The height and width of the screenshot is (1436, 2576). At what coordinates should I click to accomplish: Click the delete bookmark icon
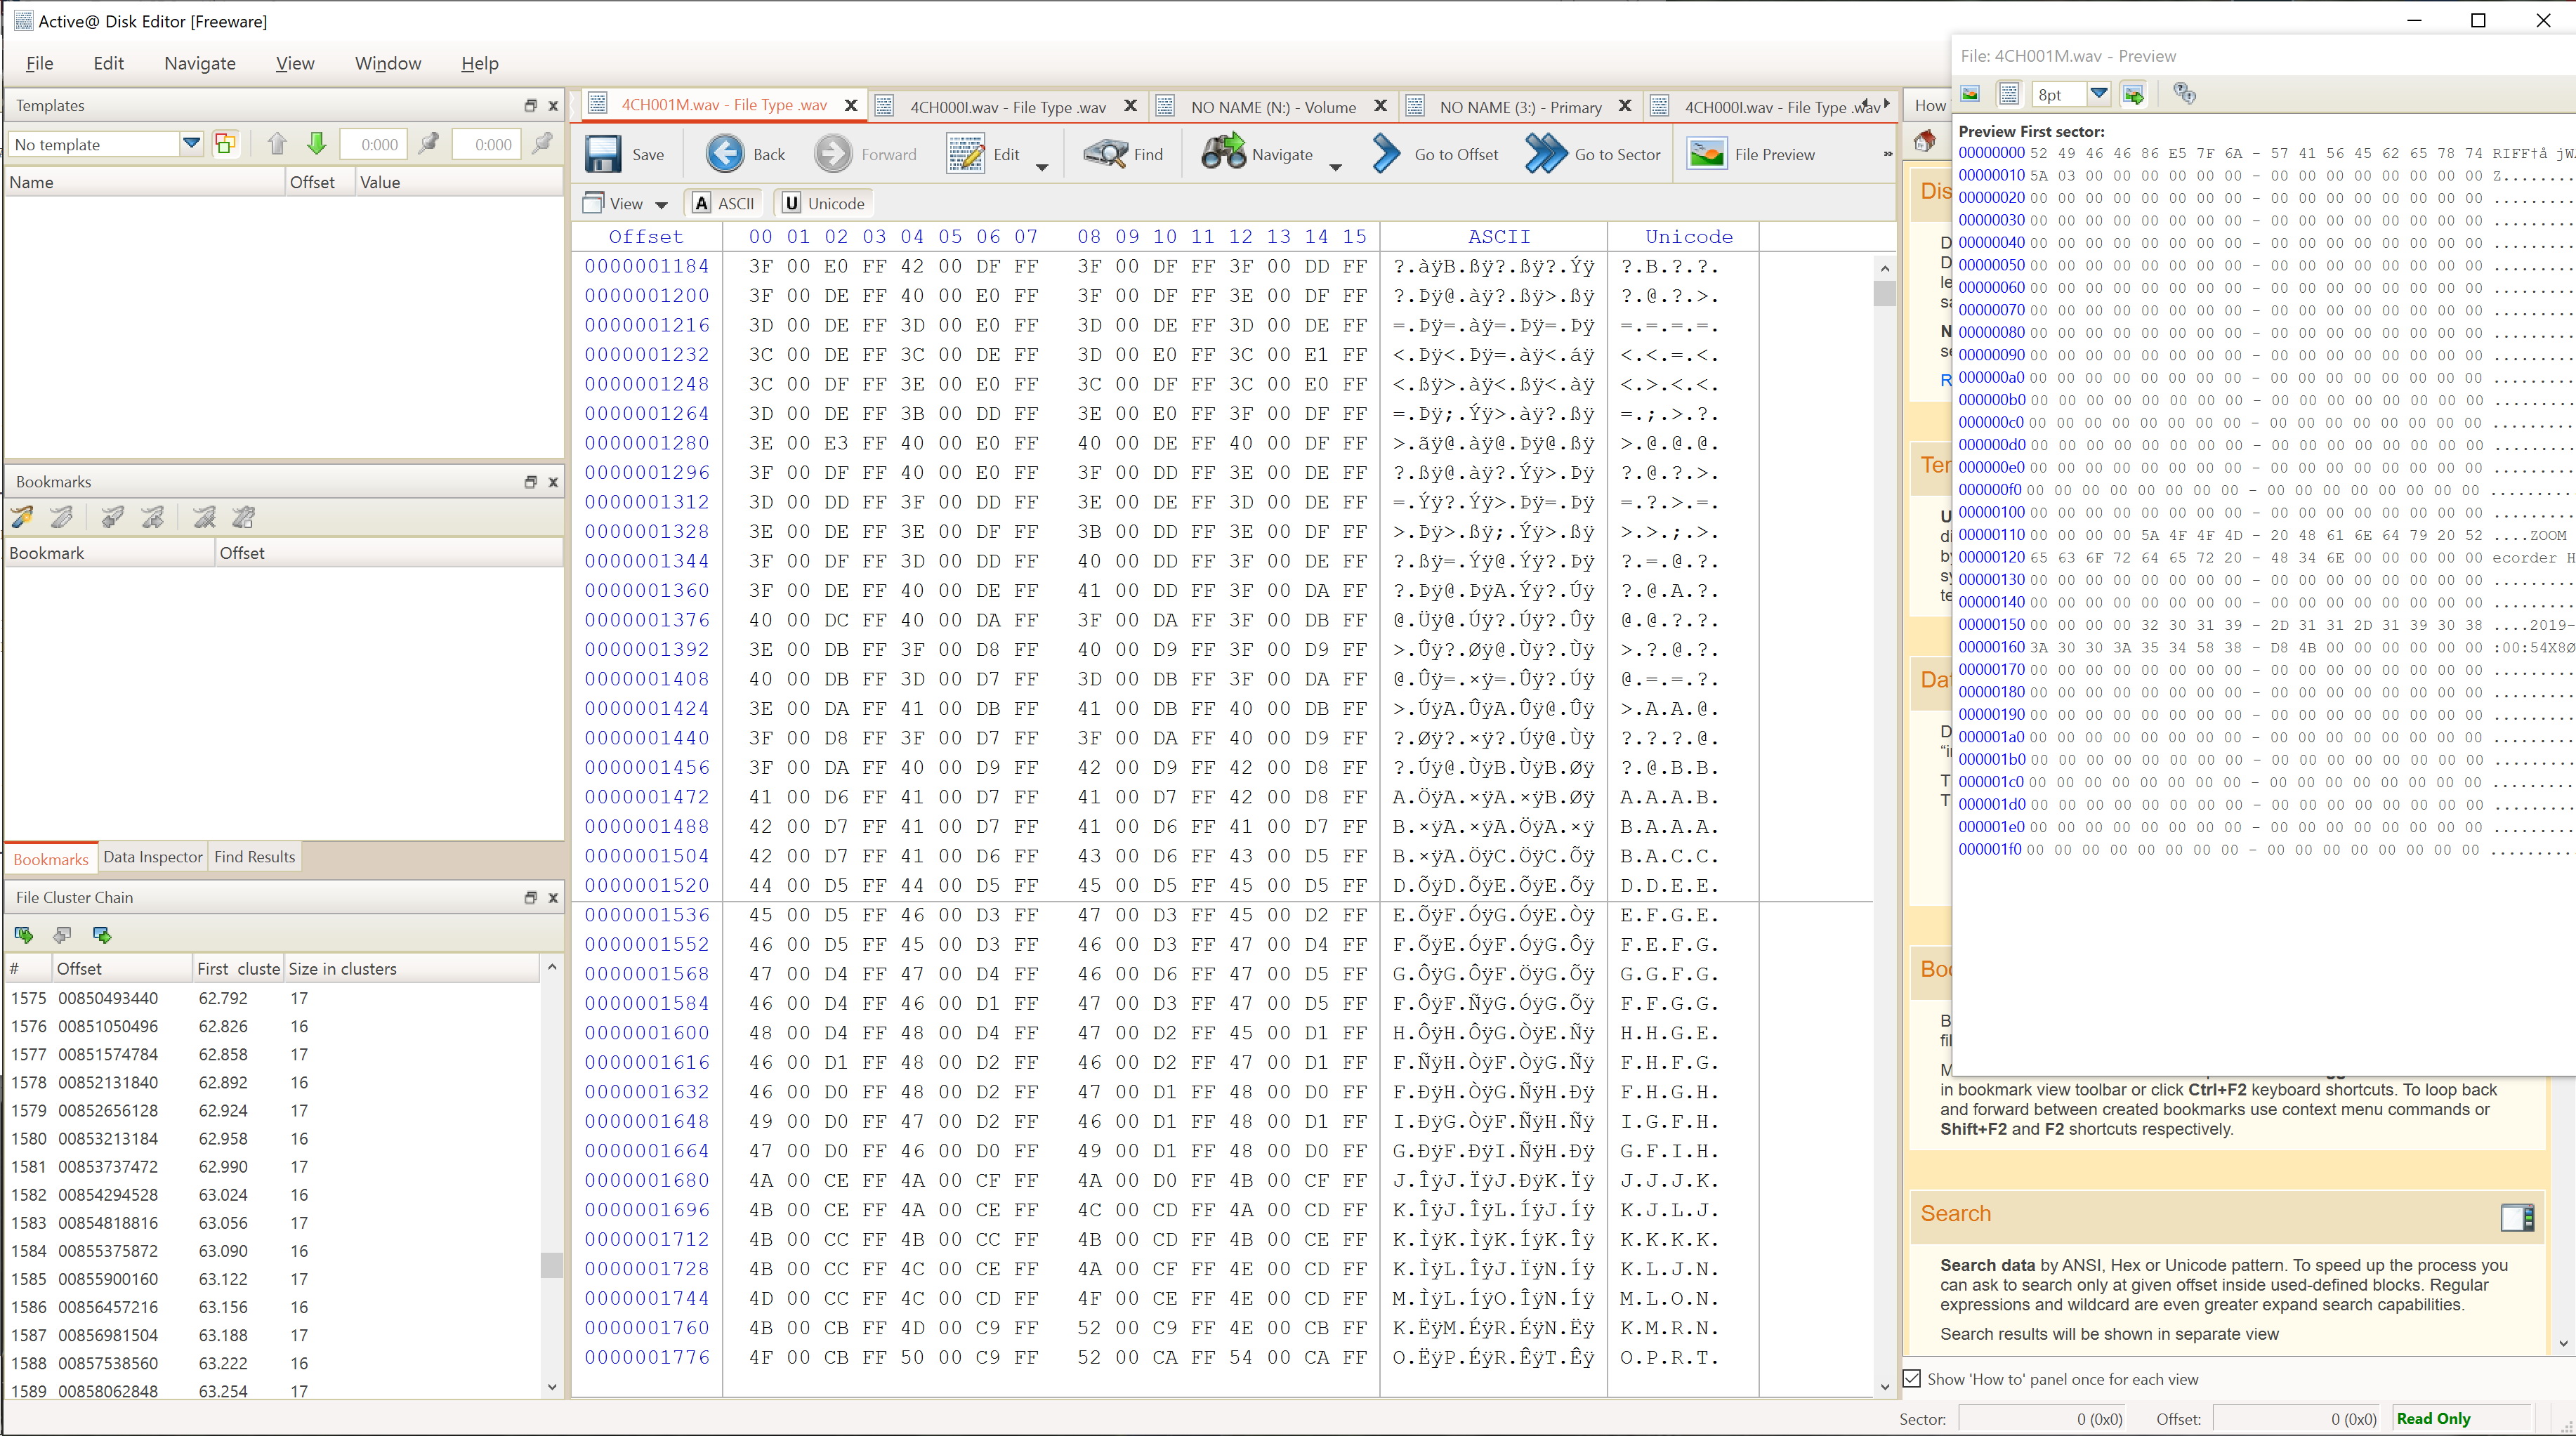coord(204,517)
